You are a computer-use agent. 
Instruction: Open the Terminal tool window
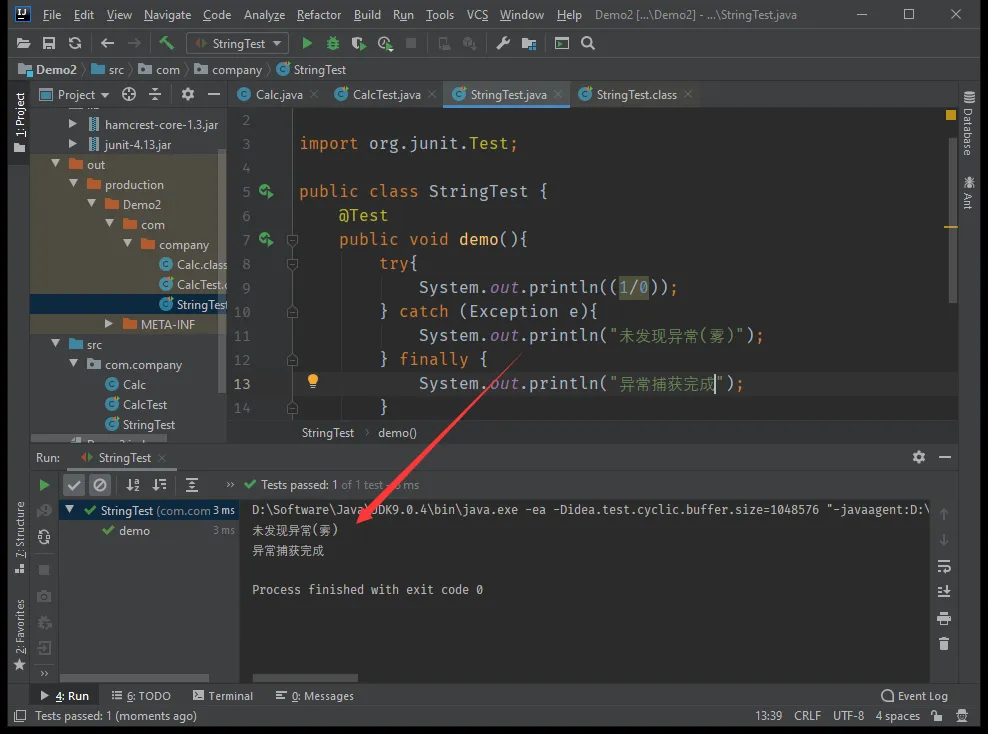[x=222, y=696]
